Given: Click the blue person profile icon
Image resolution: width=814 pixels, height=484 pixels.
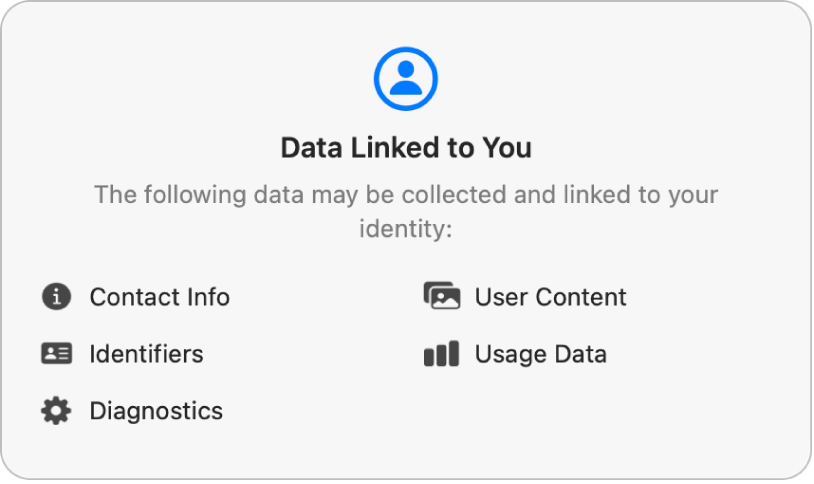Looking at the screenshot, I should (406, 78).
